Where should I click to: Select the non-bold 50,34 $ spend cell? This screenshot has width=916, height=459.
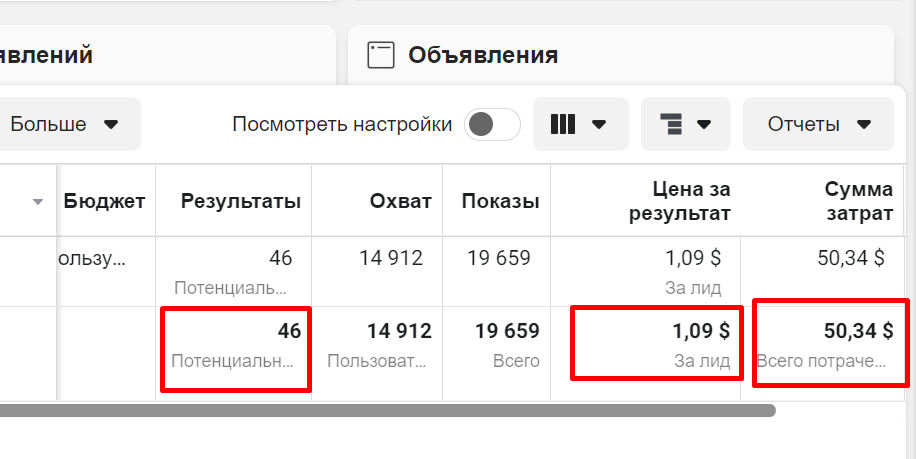point(823,271)
